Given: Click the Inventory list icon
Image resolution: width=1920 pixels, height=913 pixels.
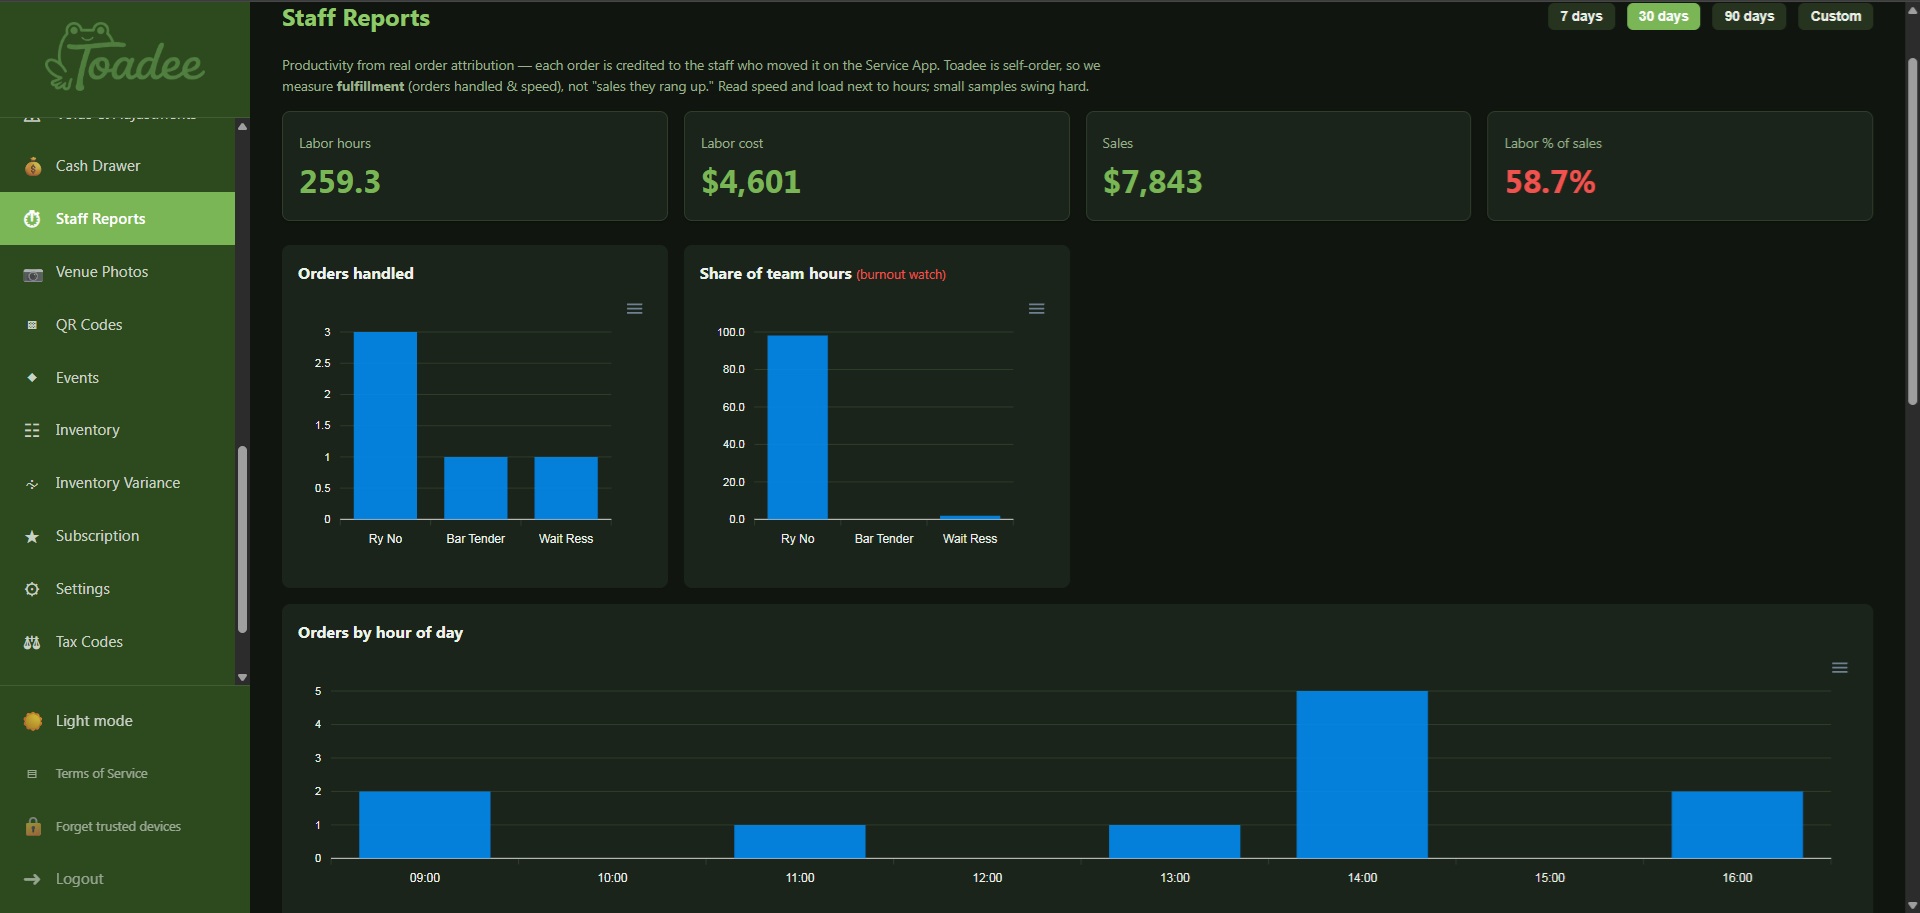Looking at the screenshot, I should [x=32, y=430].
